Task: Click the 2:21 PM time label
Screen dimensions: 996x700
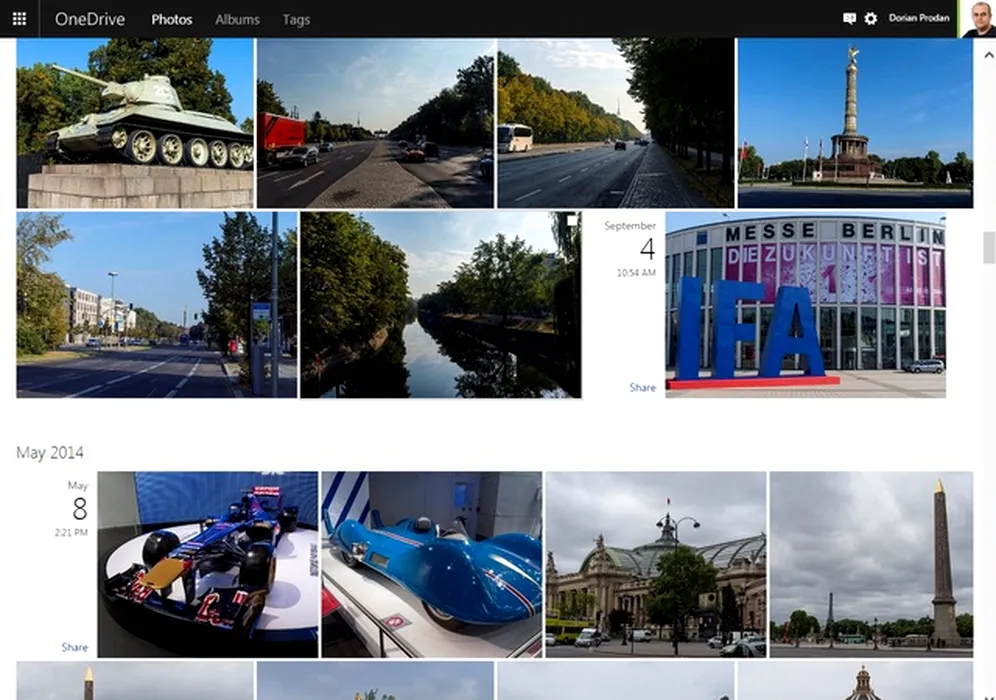Action: (x=71, y=532)
